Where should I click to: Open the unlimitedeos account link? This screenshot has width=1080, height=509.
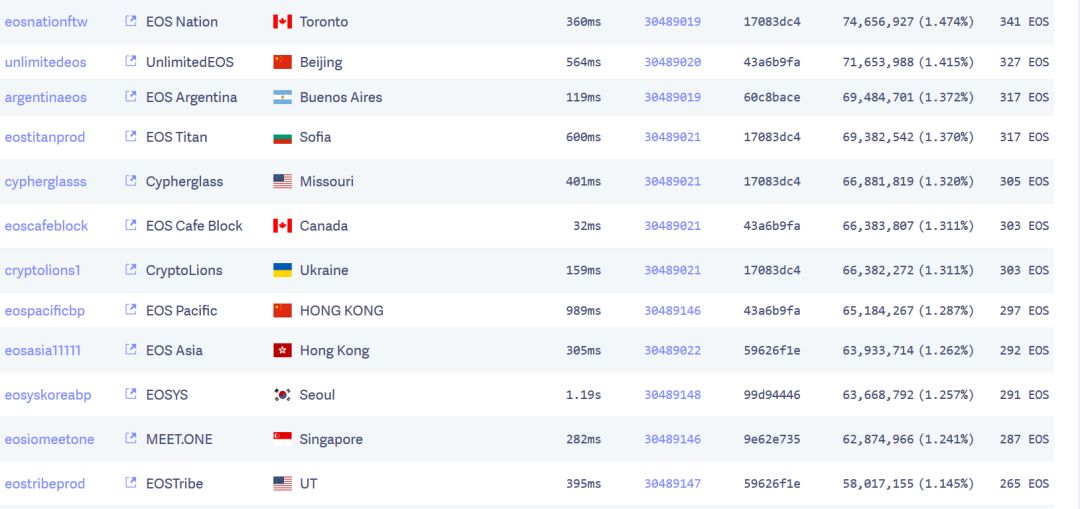[45, 62]
